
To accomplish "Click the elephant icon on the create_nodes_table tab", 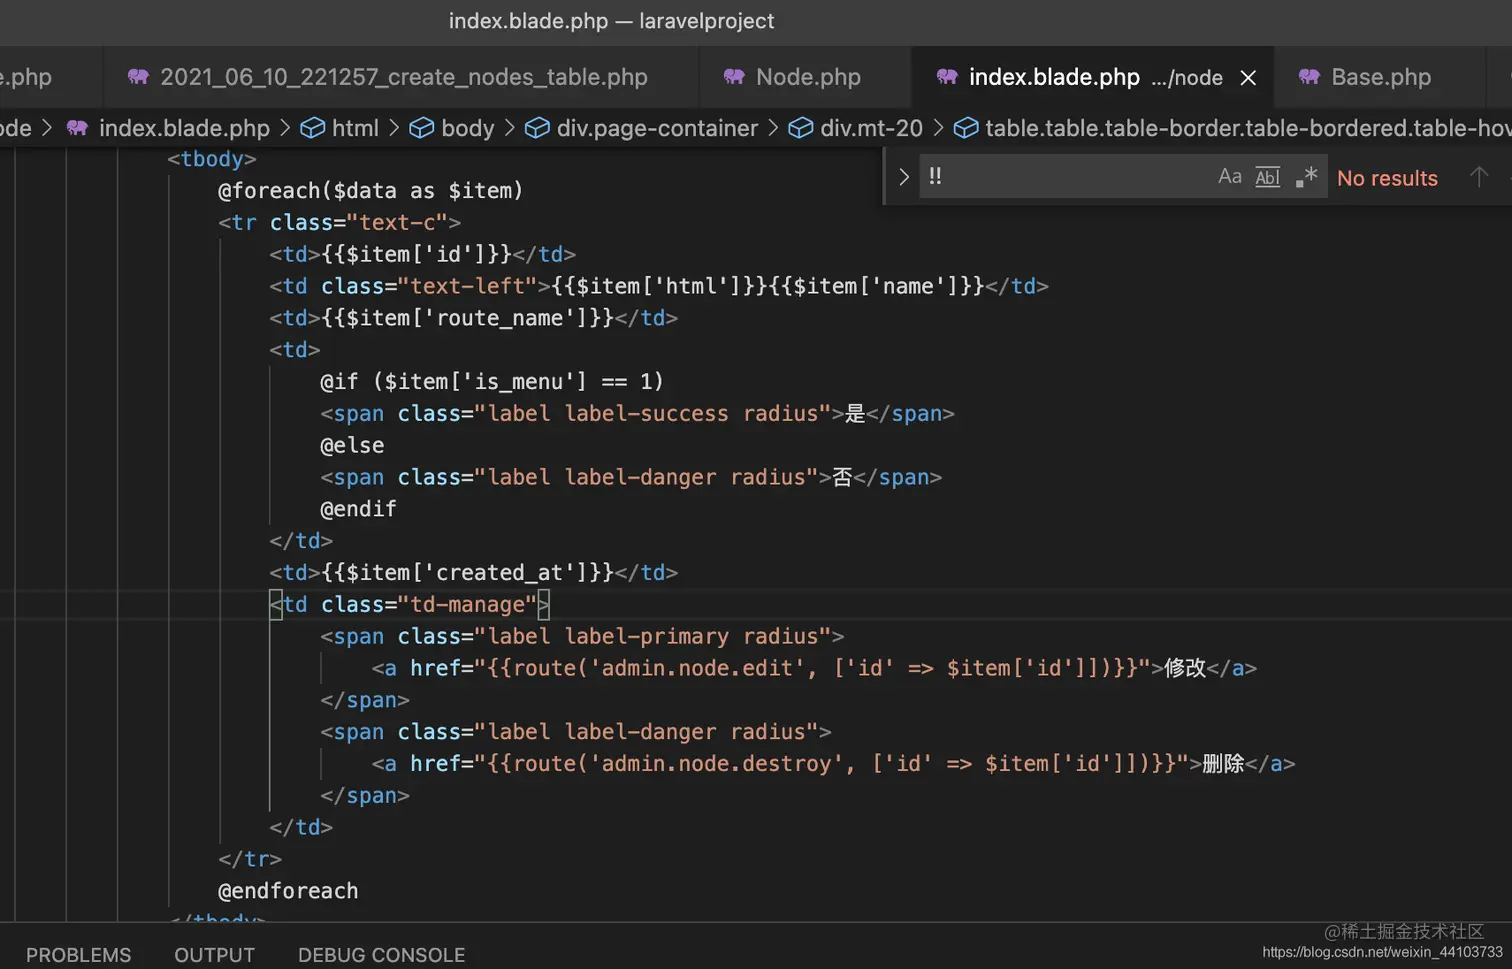I will click(138, 77).
